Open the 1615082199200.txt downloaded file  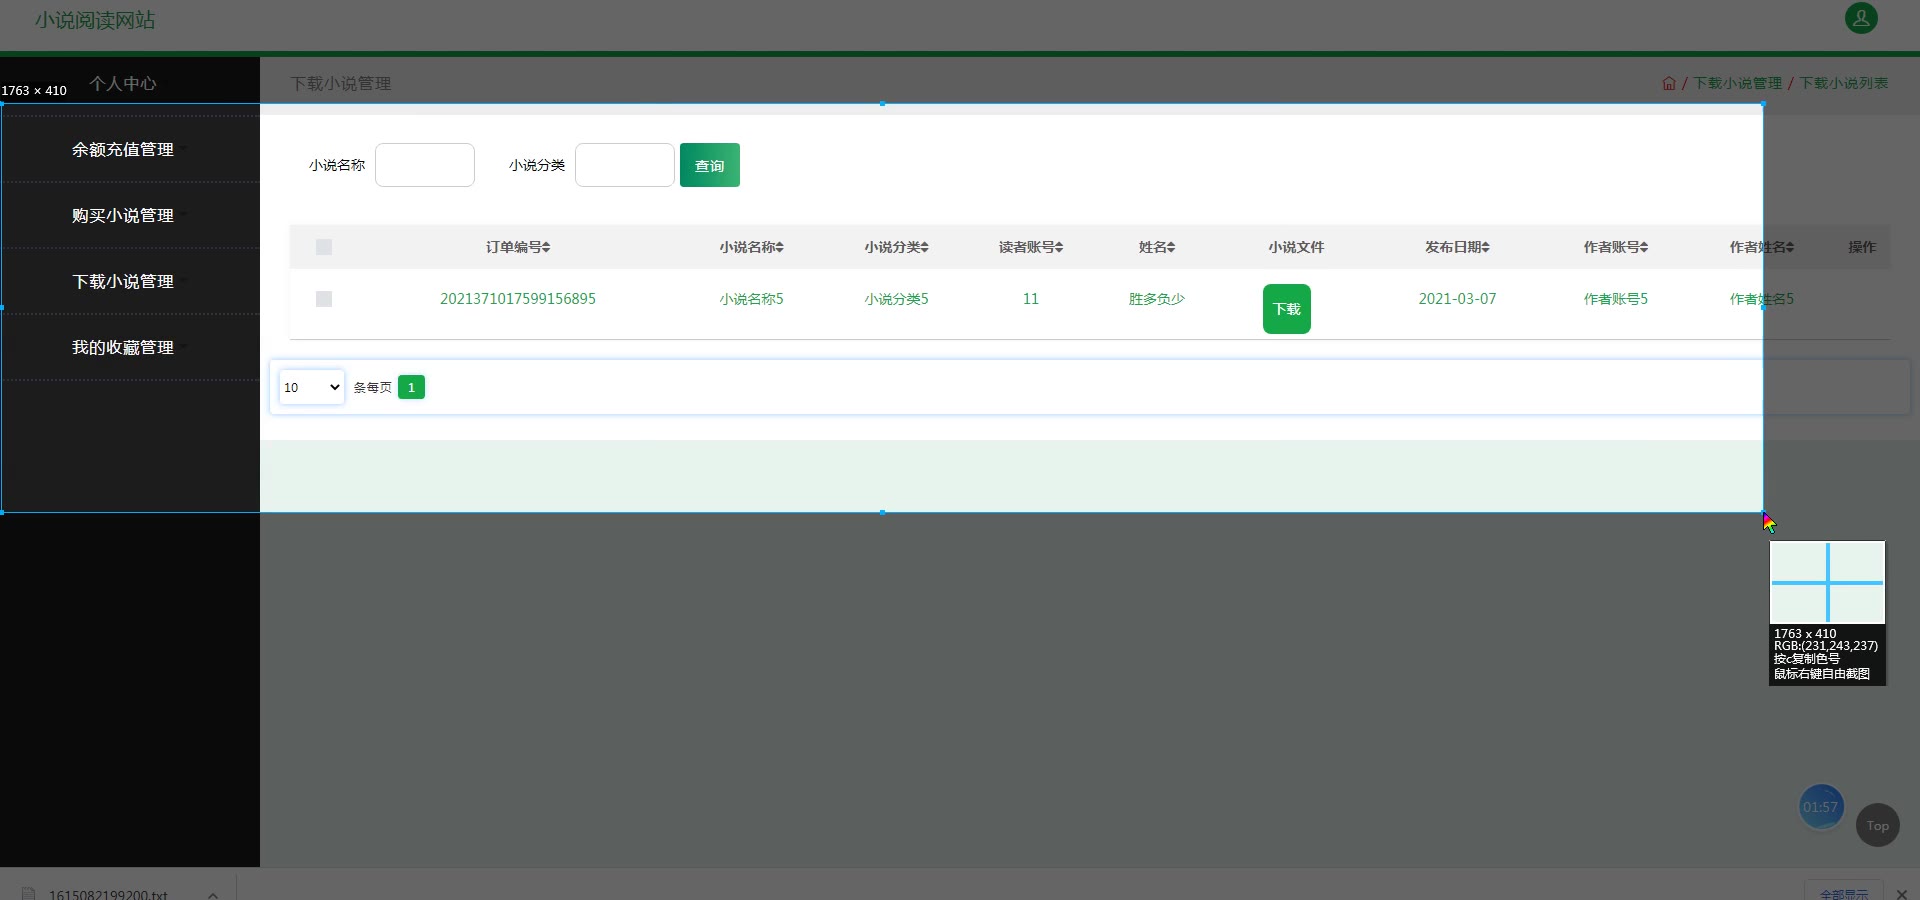click(x=107, y=894)
